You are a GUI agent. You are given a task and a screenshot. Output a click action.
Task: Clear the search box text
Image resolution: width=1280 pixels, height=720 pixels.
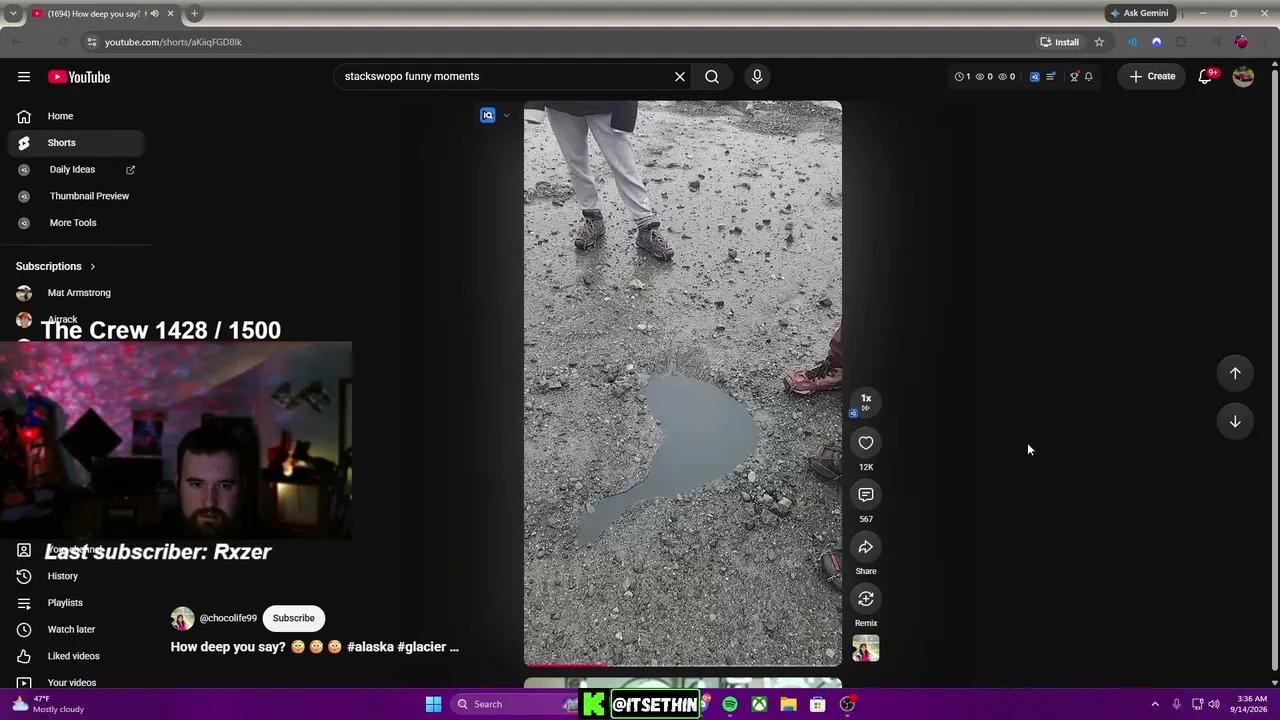tap(680, 76)
